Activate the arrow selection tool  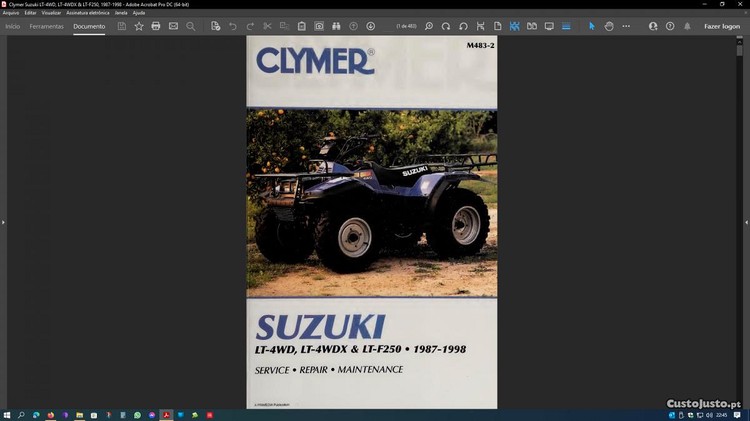pyautogui.click(x=591, y=26)
